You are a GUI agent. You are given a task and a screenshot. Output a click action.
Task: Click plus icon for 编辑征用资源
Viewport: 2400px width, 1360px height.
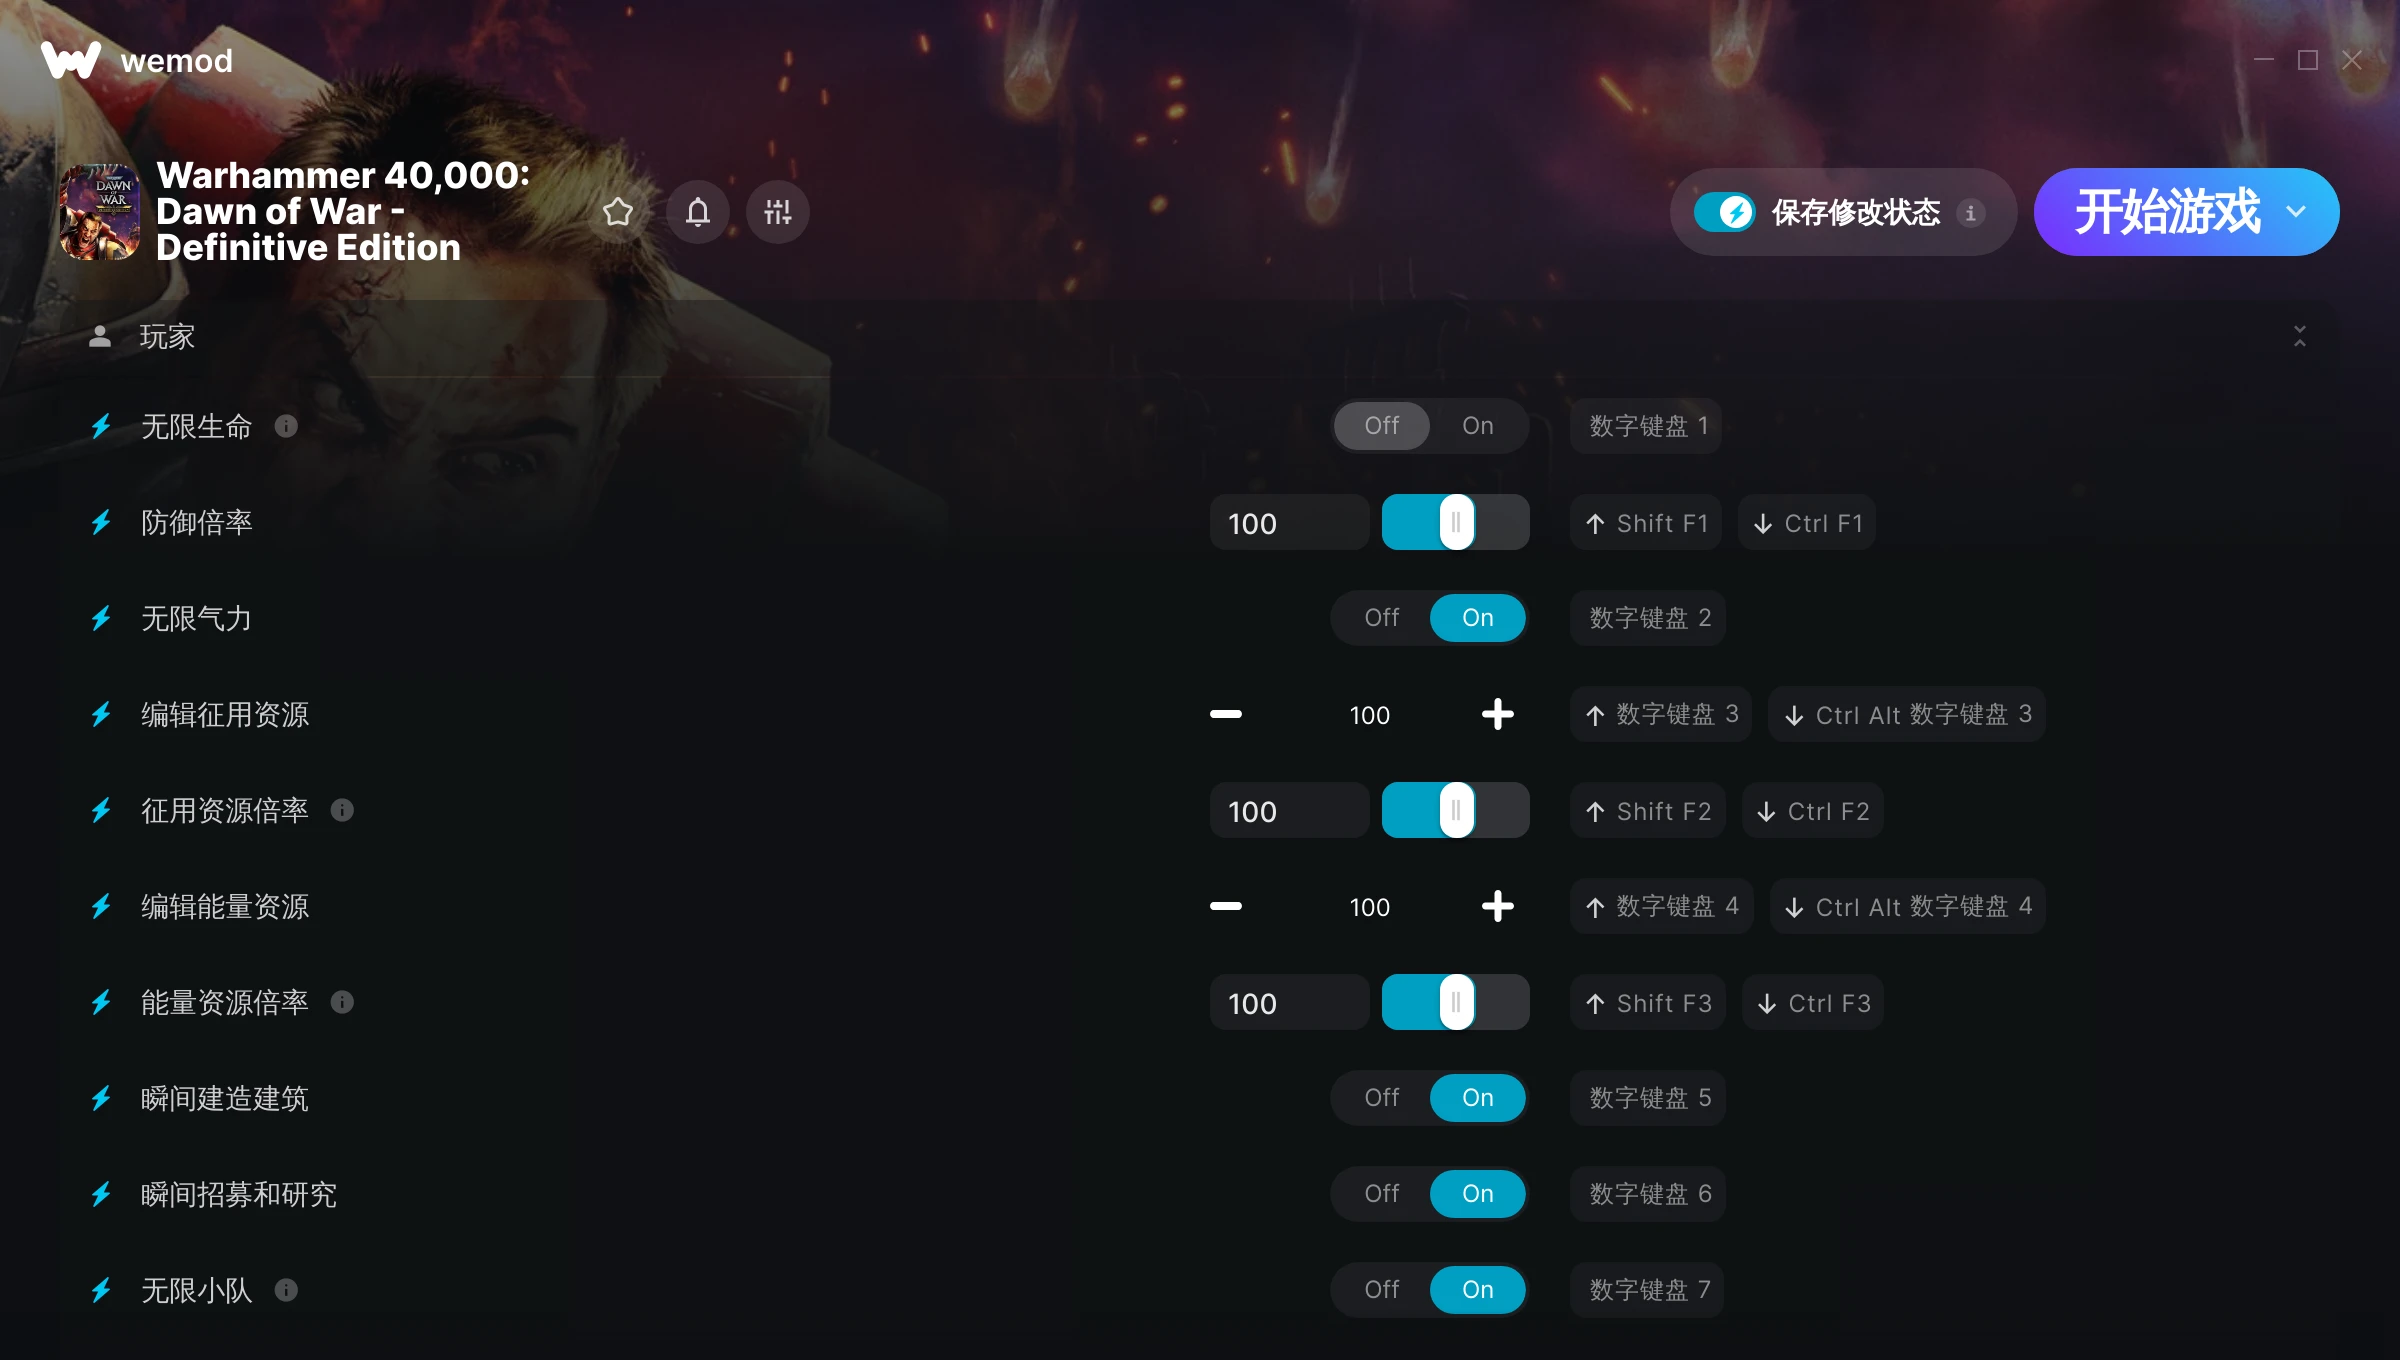point(1497,714)
